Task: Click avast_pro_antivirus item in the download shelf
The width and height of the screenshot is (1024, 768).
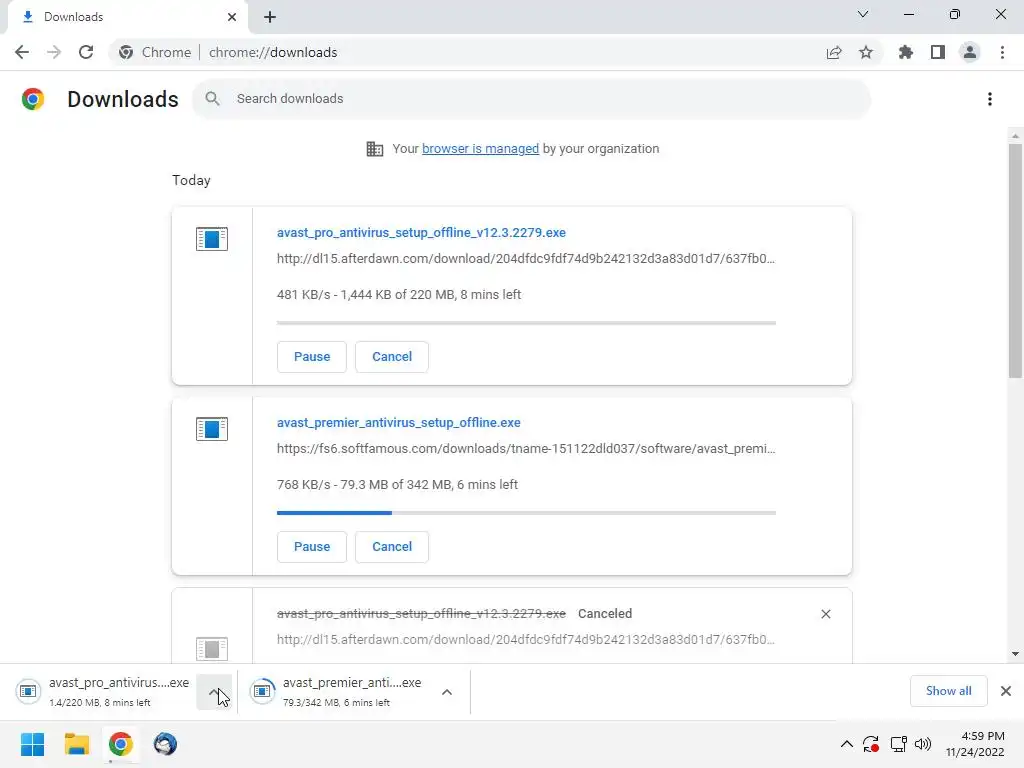Action: (104, 692)
